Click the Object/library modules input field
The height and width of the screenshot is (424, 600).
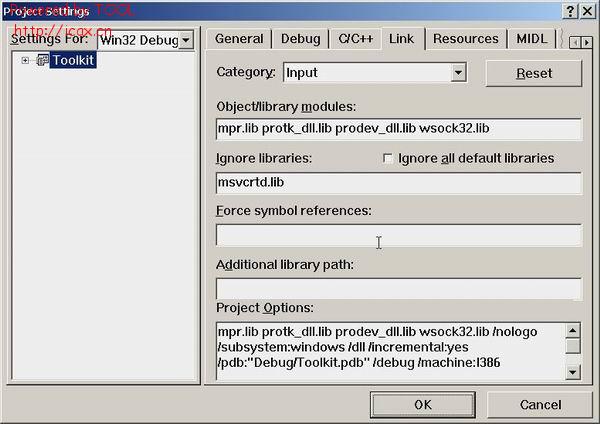tap(398, 129)
